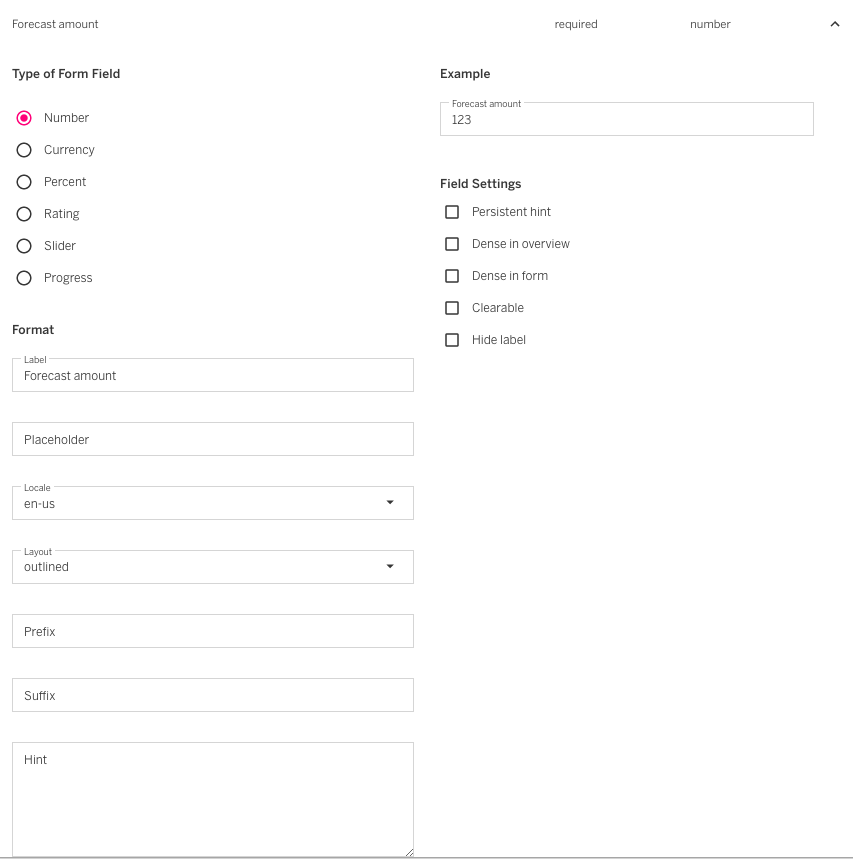
Task: Enable the Persistent hint checkbox
Action: (x=452, y=212)
